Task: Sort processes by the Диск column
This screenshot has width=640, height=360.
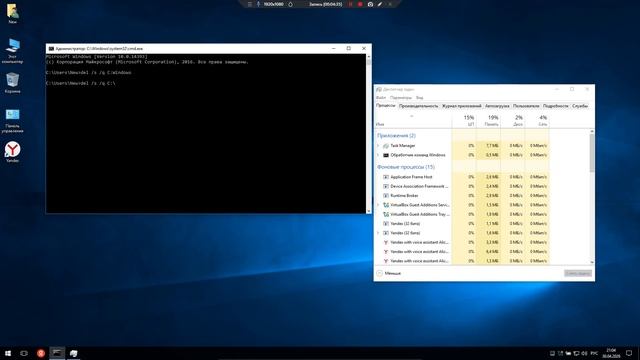Action: pos(513,120)
